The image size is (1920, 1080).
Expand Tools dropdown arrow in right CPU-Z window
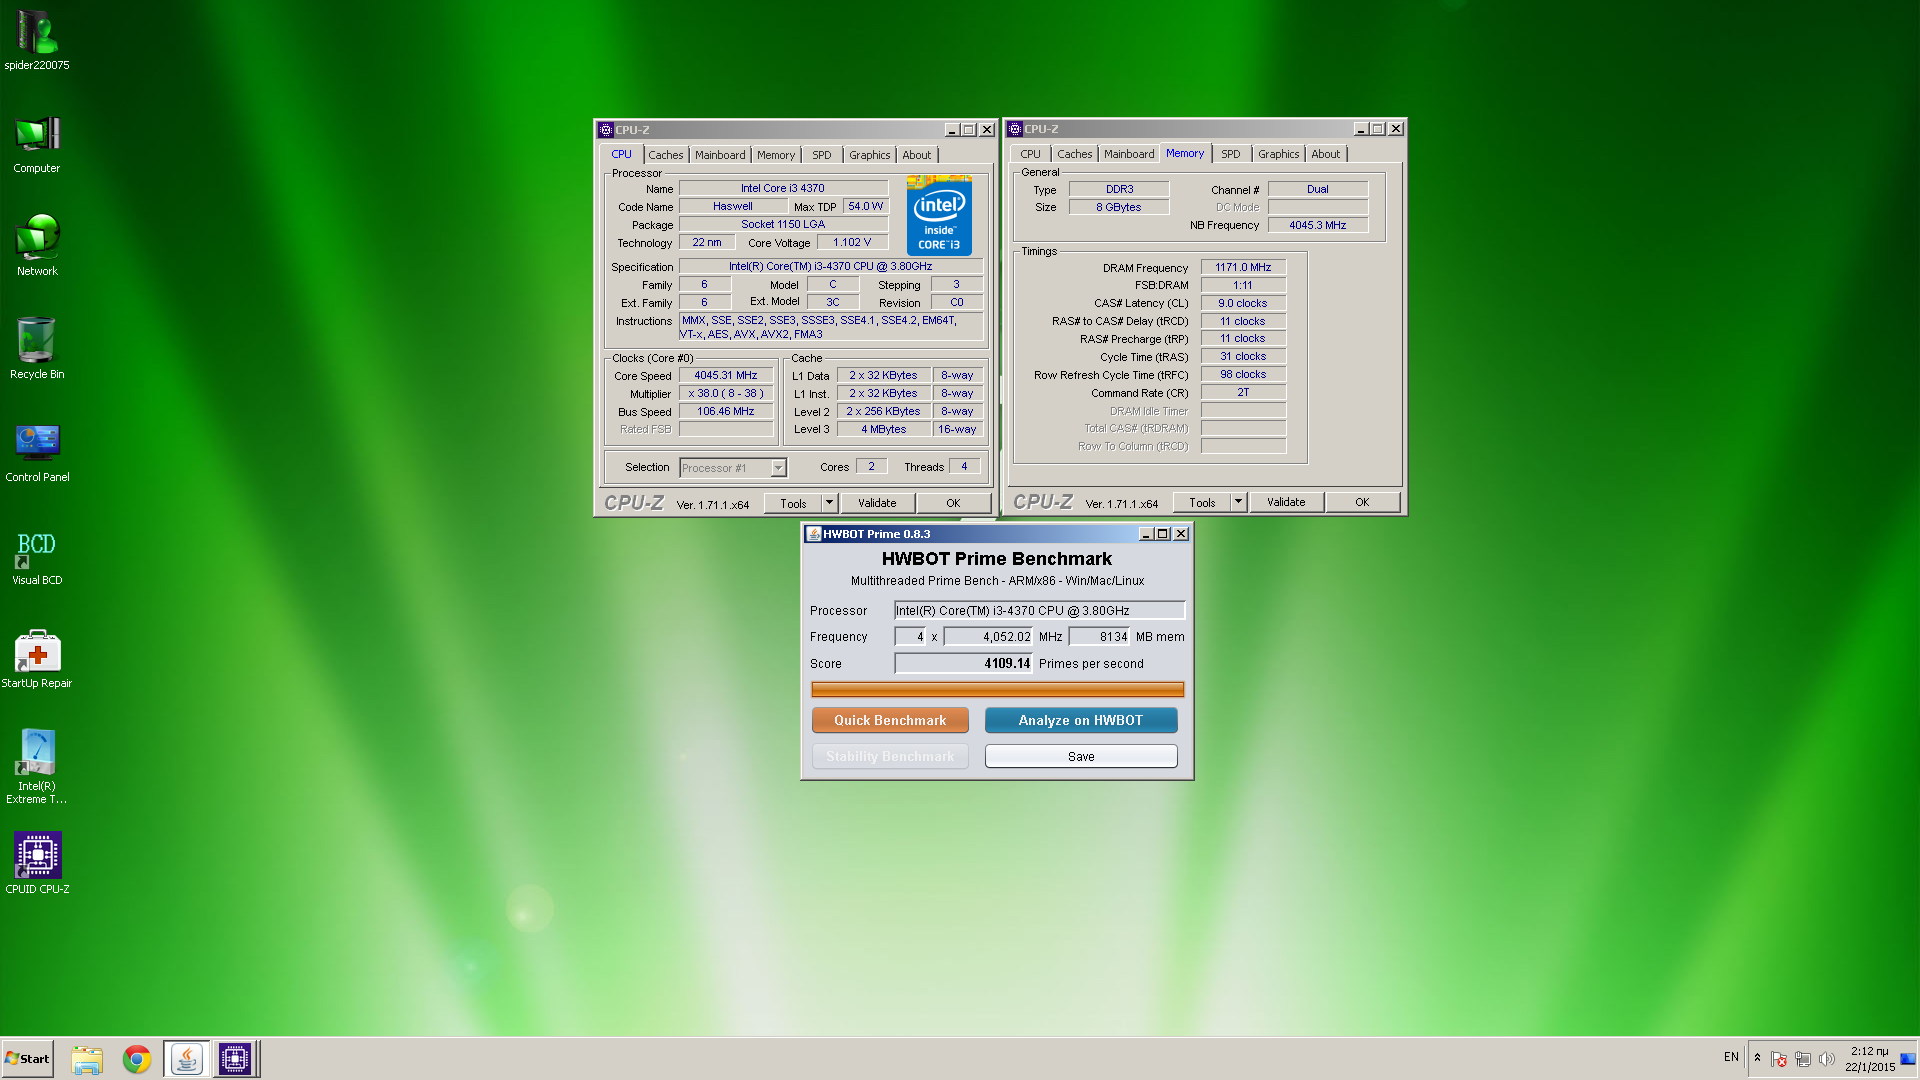coord(1238,503)
